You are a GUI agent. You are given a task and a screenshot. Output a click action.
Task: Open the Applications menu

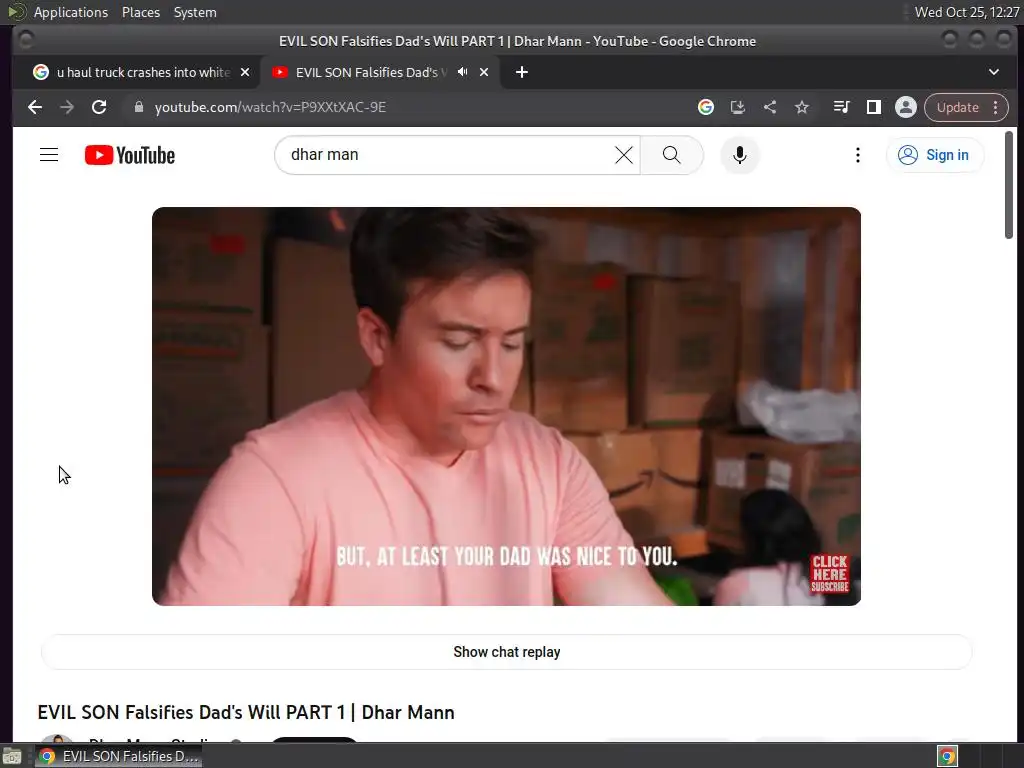[71, 12]
